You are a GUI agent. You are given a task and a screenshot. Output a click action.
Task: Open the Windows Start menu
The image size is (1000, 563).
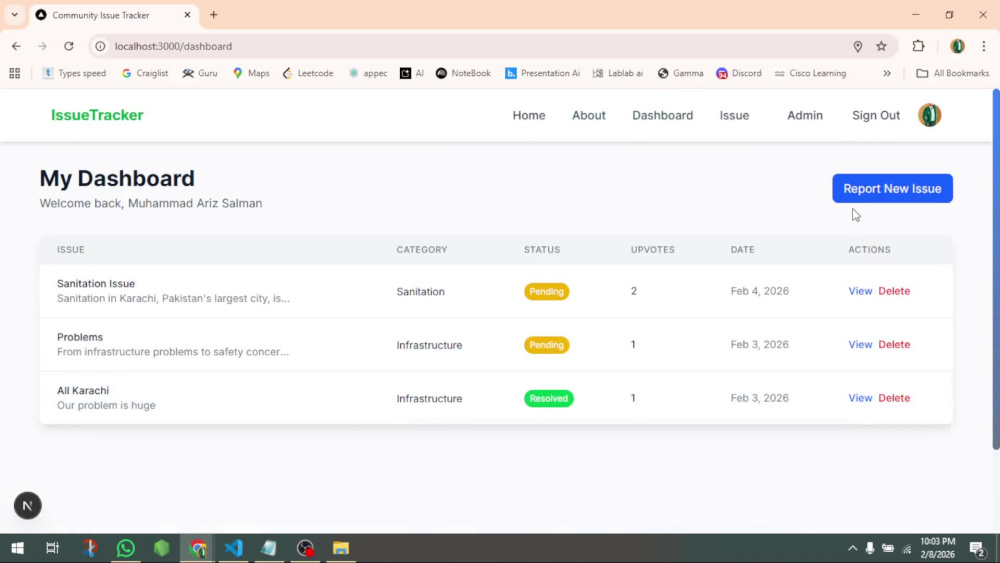(x=17, y=548)
